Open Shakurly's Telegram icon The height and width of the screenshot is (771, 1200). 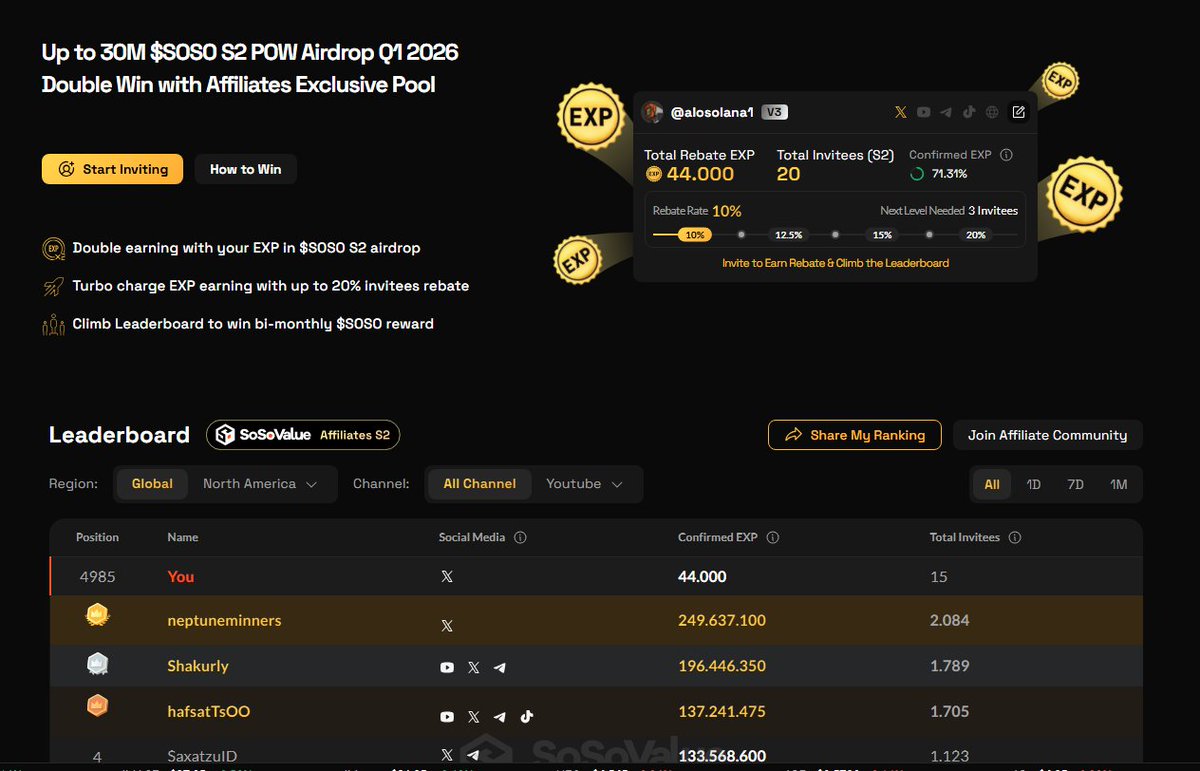pyautogui.click(x=500, y=667)
